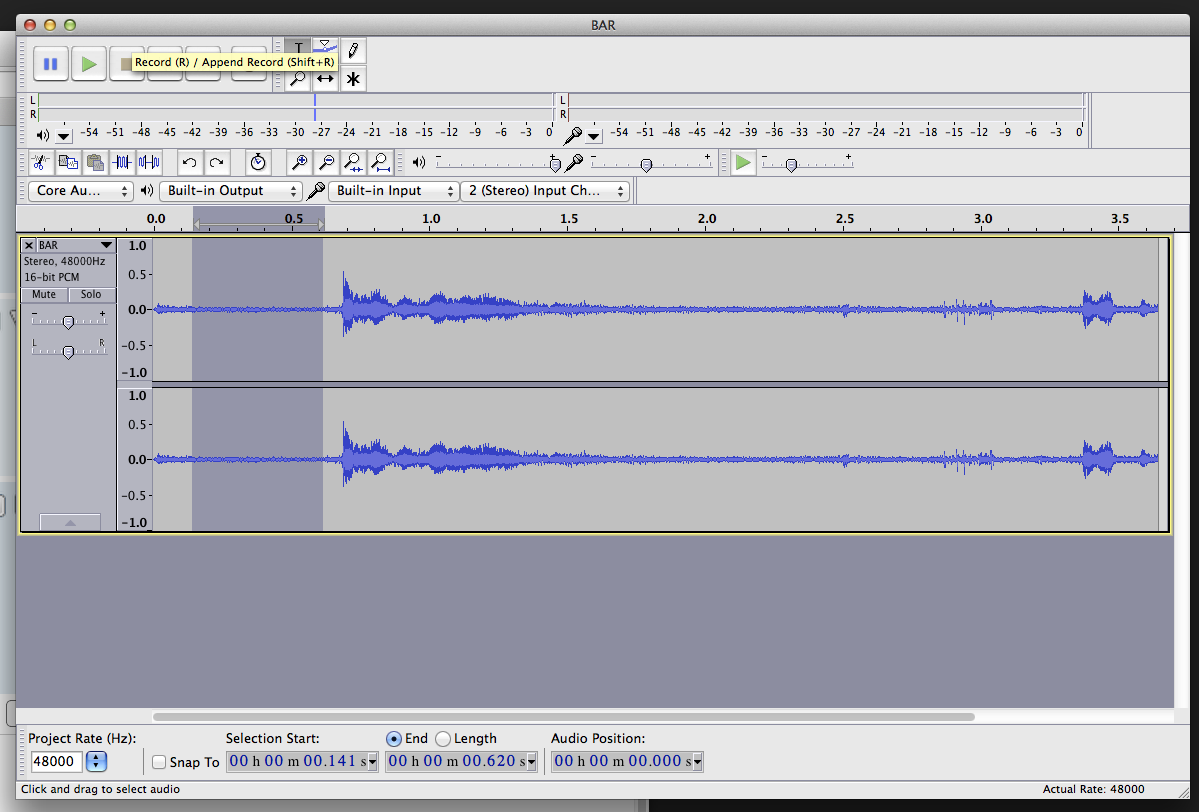
Task: Click the Project Rate stepper arrows
Action: (x=96, y=762)
